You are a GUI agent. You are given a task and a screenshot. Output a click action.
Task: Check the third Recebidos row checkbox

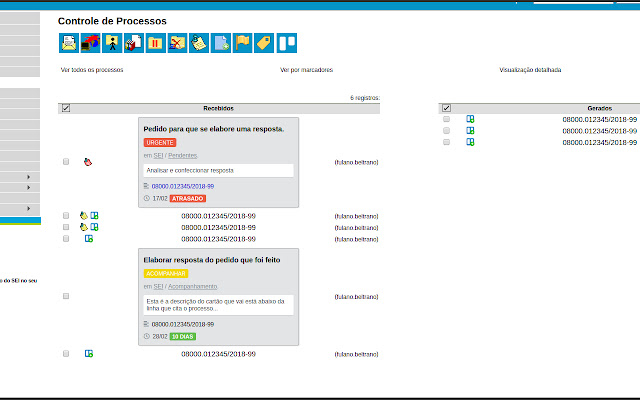click(66, 227)
